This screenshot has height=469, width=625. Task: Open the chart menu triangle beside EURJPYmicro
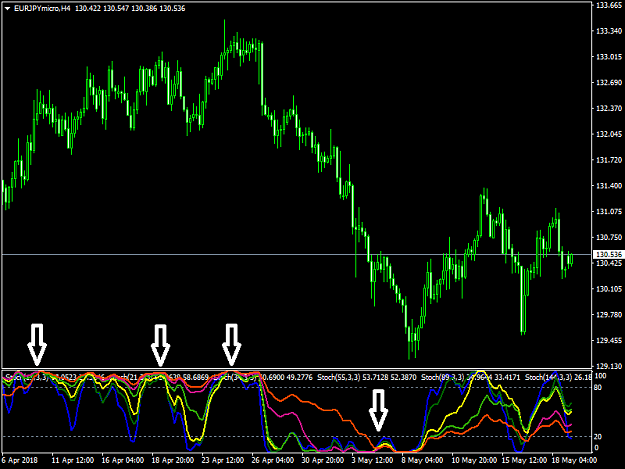[x=7, y=8]
